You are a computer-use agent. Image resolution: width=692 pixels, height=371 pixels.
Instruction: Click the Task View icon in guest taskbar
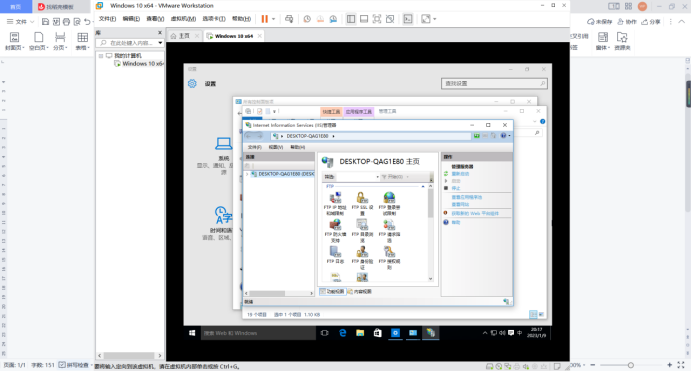point(324,333)
